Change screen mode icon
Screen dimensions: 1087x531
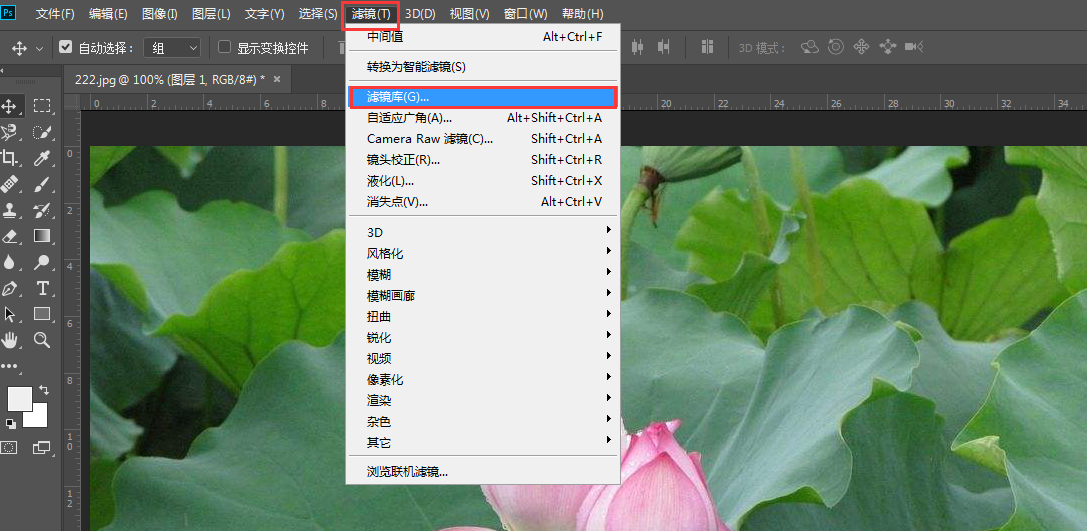(42, 448)
